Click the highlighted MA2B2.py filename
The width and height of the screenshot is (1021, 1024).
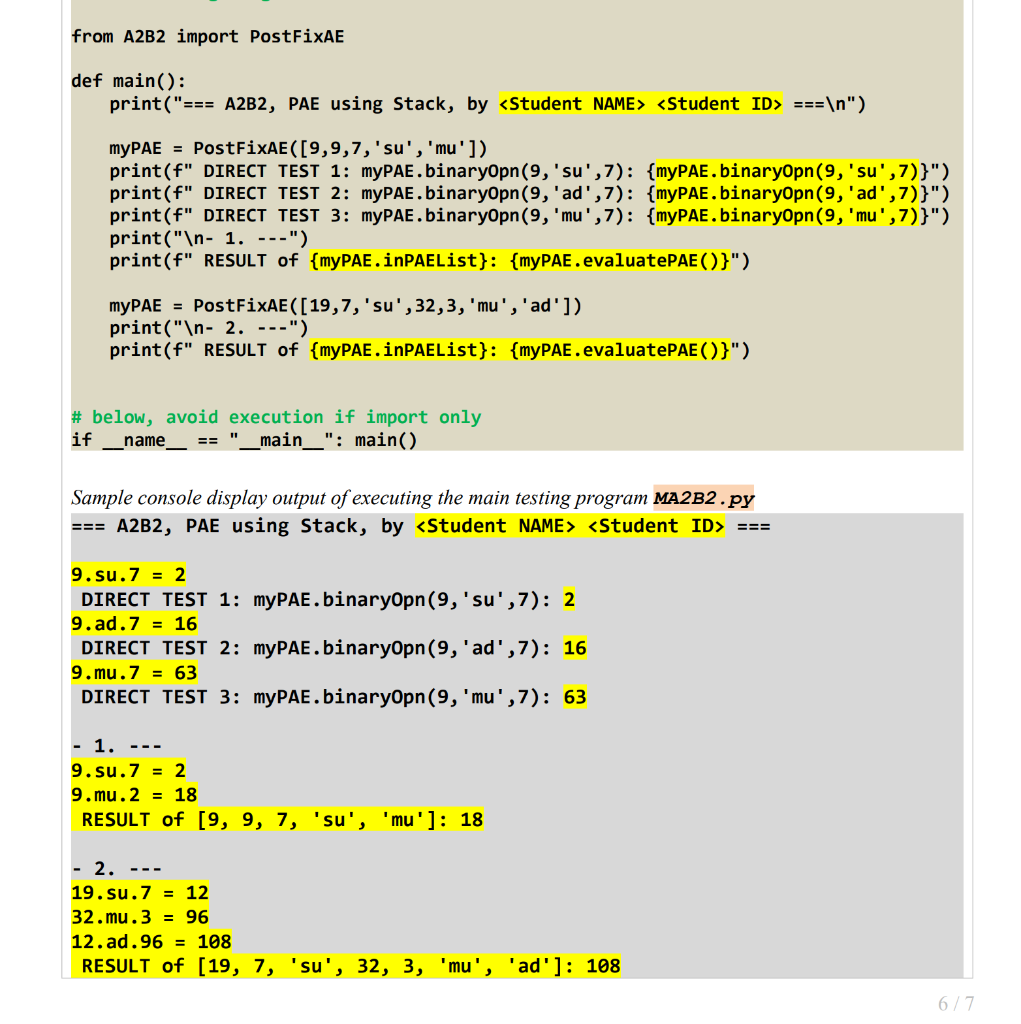[x=703, y=497]
